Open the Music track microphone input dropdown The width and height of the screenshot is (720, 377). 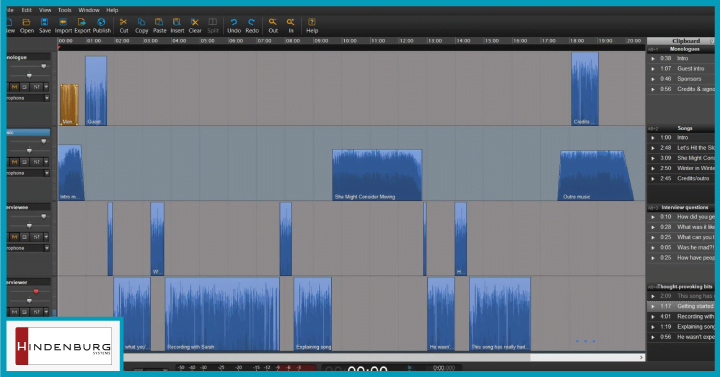tap(46, 173)
